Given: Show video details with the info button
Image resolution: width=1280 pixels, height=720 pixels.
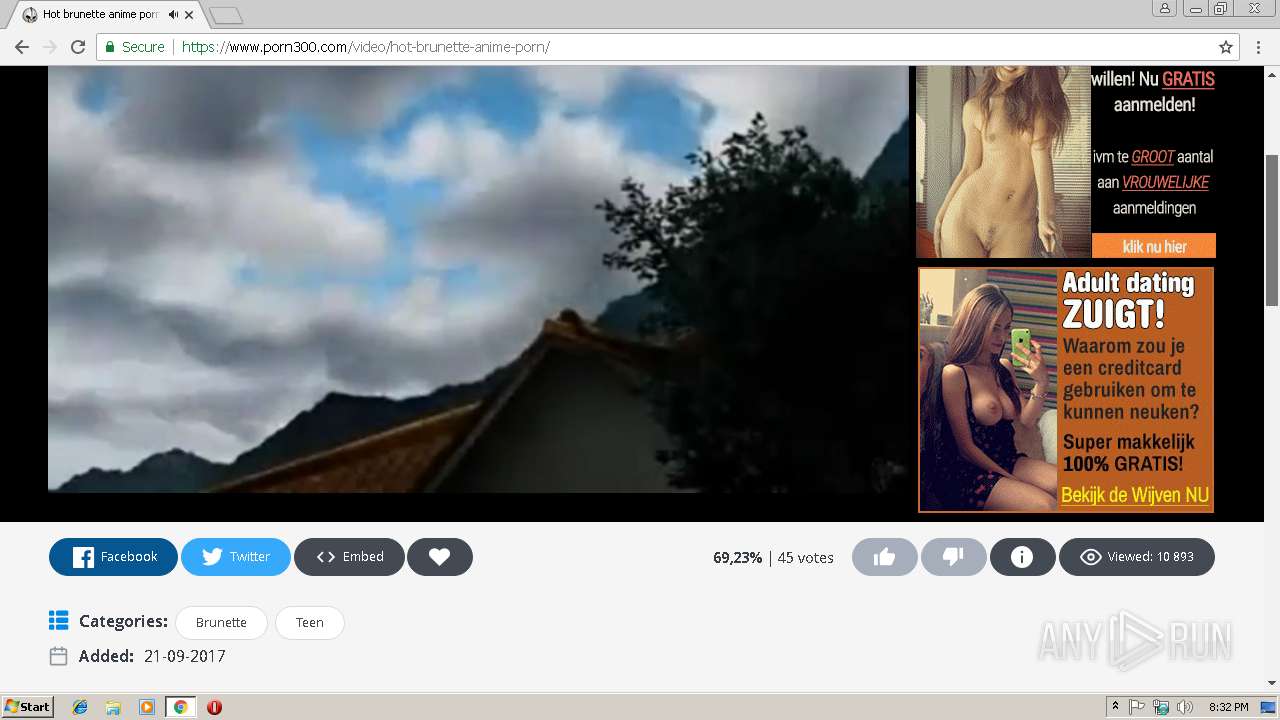Looking at the screenshot, I should (1022, 557).
